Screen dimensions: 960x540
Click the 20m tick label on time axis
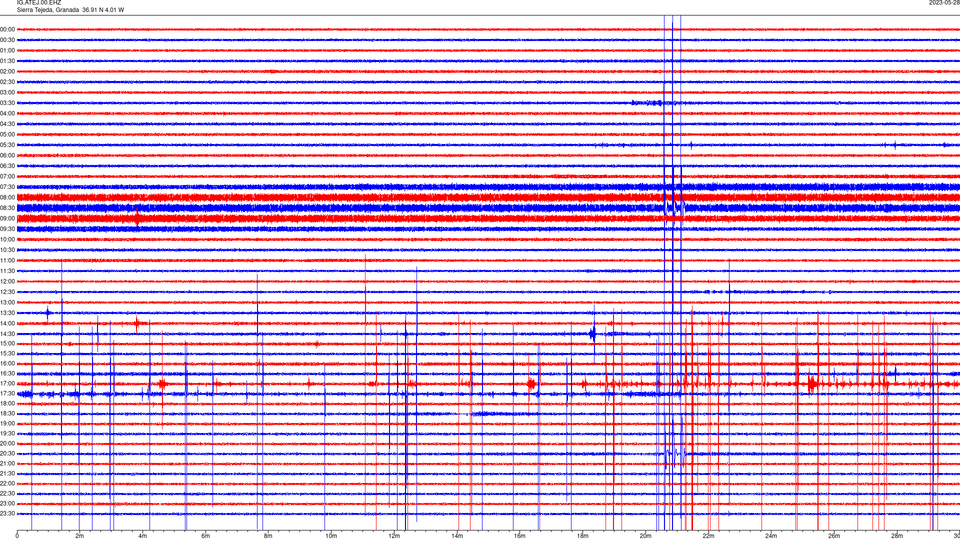(645, 536)
